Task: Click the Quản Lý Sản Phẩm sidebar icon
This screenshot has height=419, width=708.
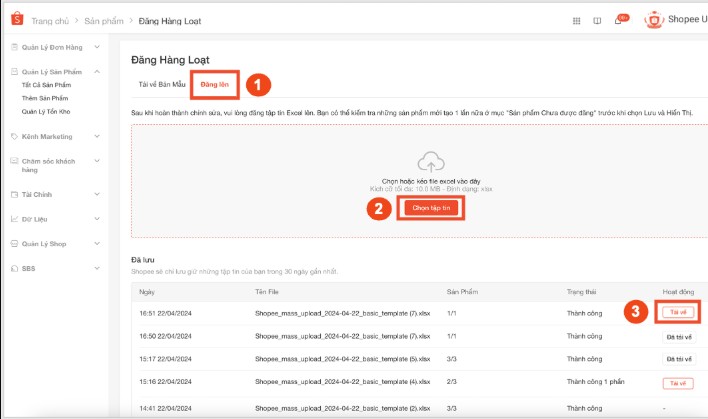Action: pos(14,71)
